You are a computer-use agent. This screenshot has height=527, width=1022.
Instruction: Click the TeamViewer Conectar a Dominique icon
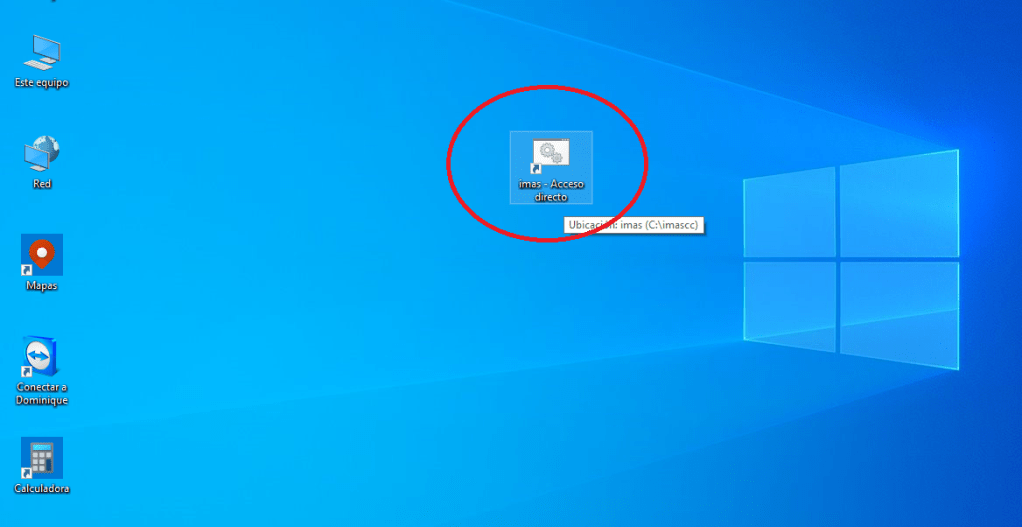42,356
